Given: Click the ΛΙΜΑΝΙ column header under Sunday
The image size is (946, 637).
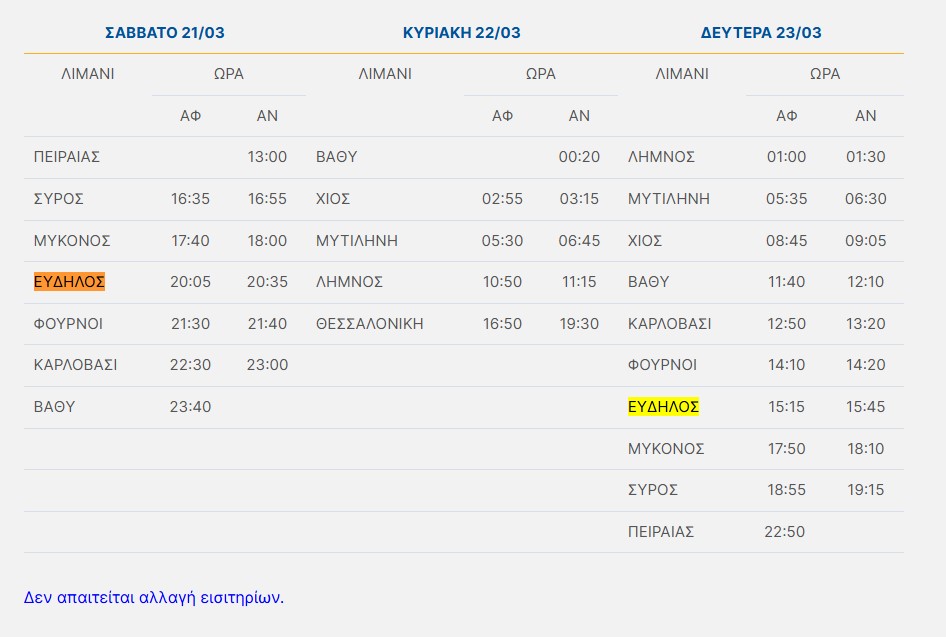Looking at the screenshot, I should 385,74.
